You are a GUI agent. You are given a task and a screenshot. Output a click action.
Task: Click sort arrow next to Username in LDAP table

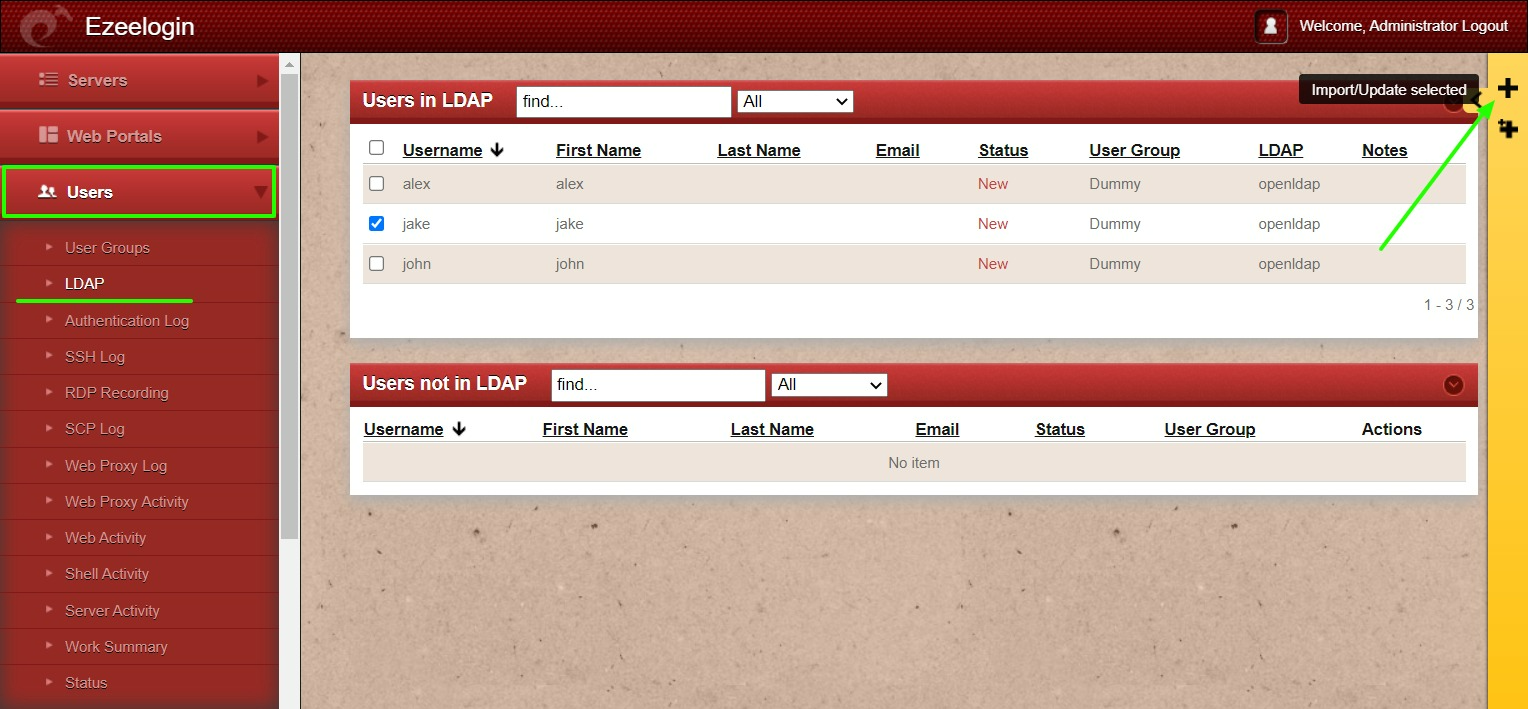[x=497, y=150]
